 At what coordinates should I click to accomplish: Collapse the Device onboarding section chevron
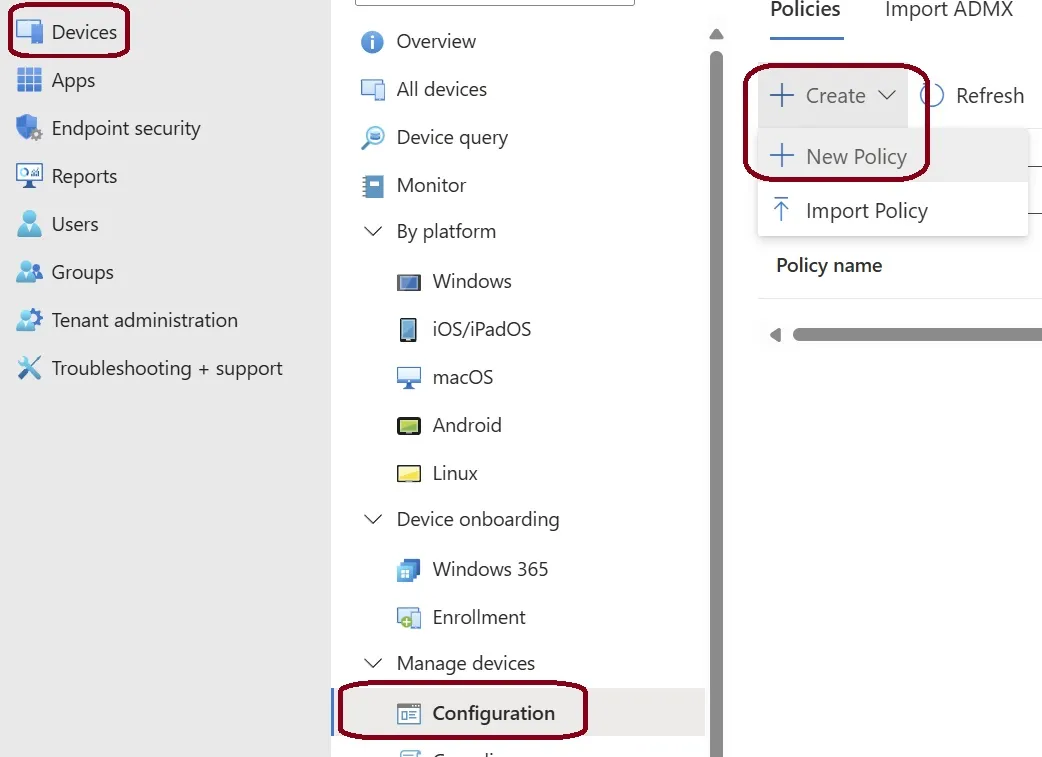373,518
